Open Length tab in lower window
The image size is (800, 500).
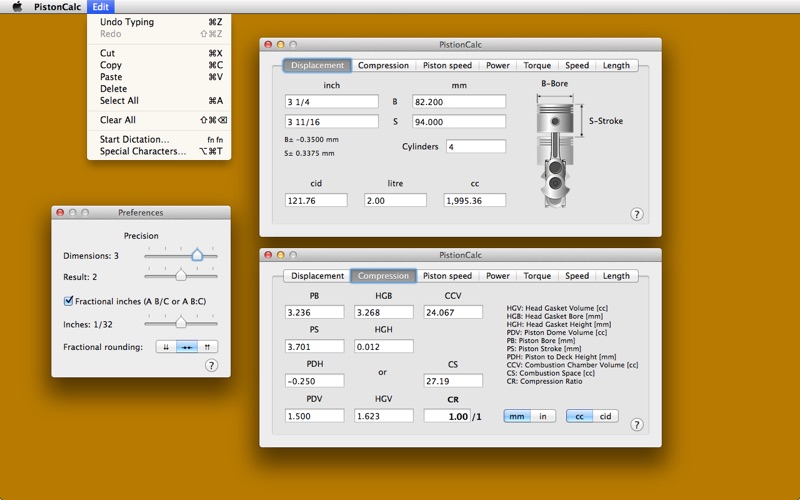[x=616, y=276]
